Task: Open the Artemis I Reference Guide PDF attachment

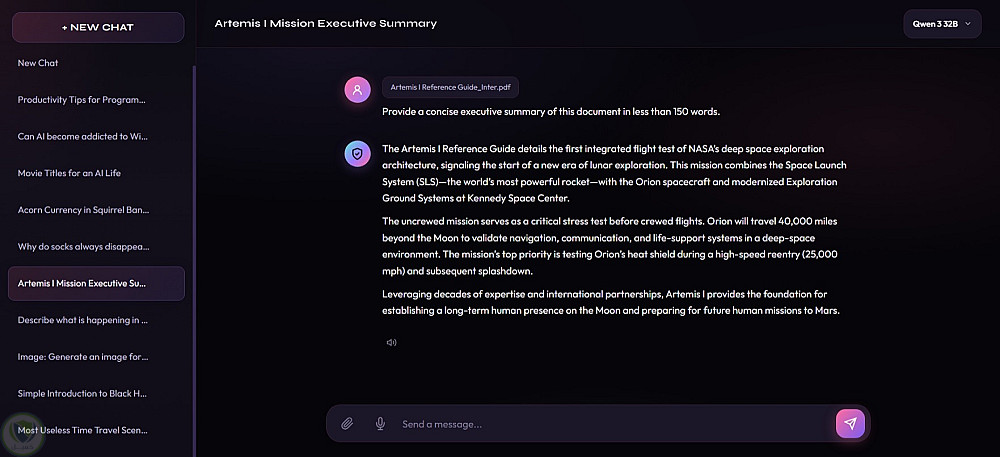Action: click(450, 88)
